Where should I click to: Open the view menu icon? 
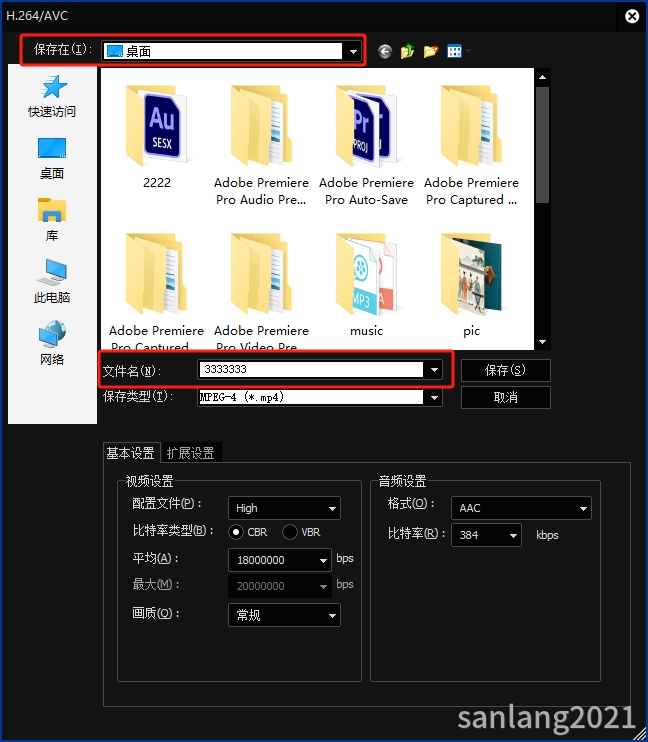pos(454,51)
